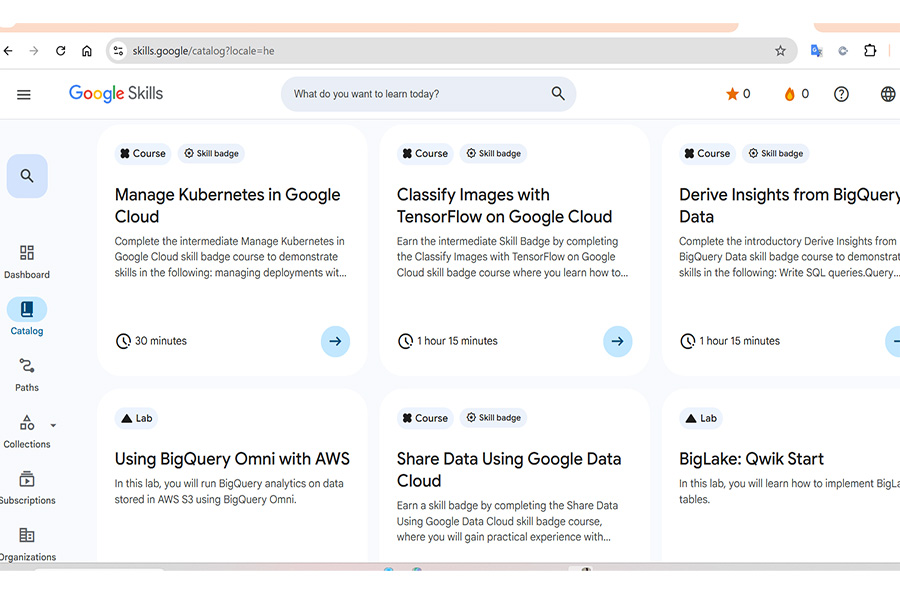This screenshot has width=900, height=600.
Task: Open Classify Images with TensorFlow arrow button
Action: 617,341
